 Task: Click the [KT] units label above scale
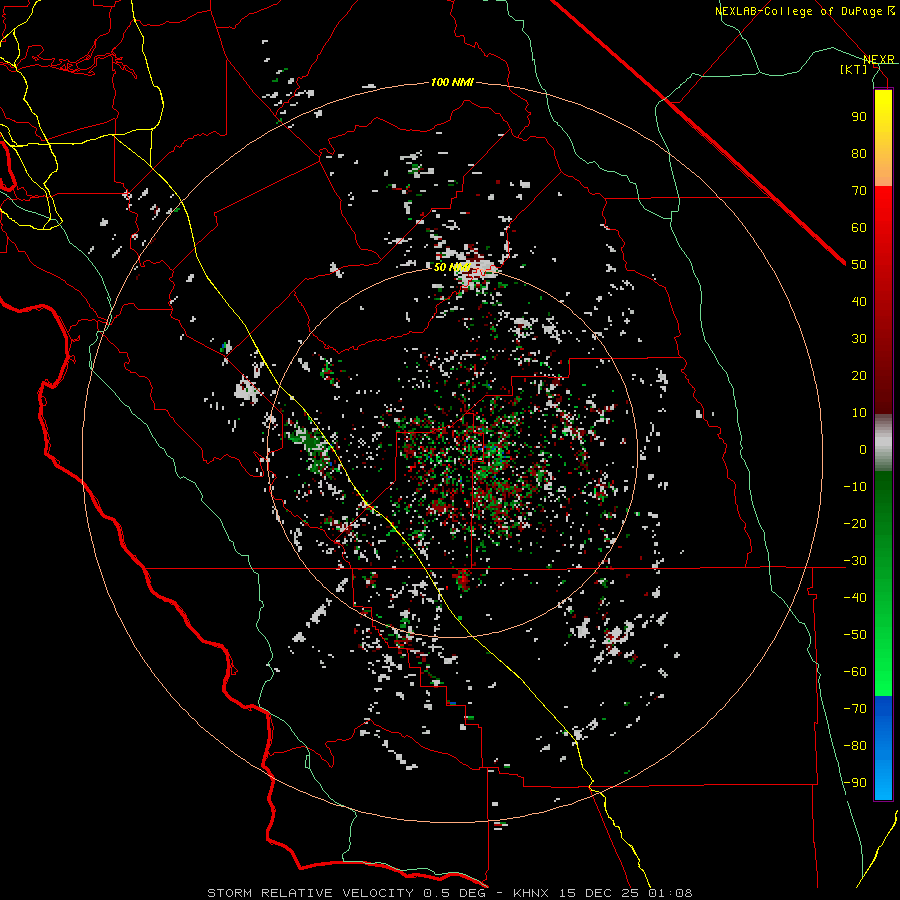click(x=853, y=69)
